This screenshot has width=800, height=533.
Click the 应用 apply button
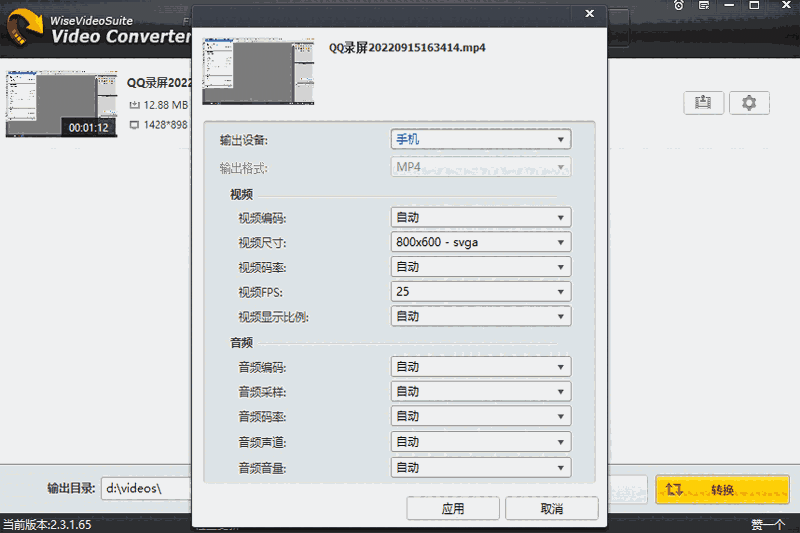tap(453, 509)
